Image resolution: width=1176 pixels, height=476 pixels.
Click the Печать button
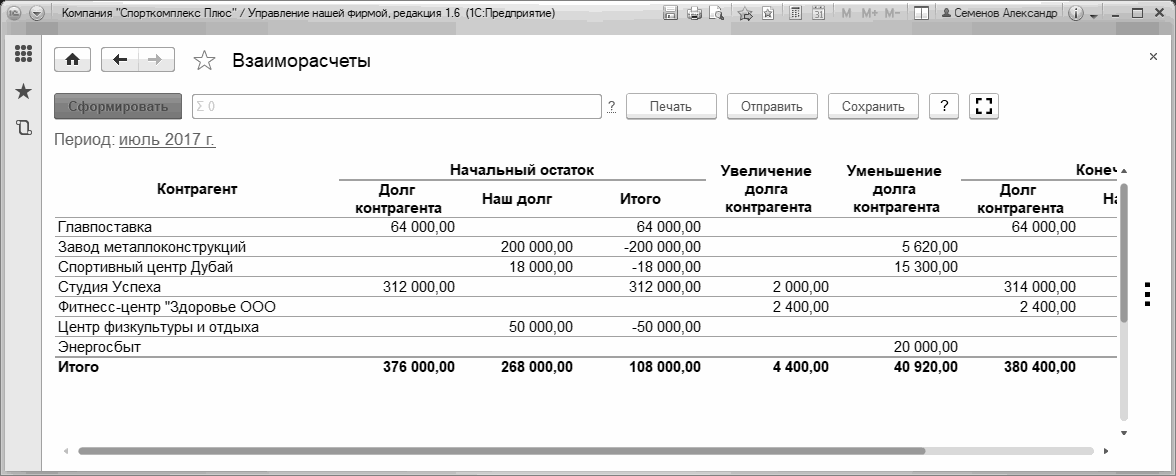click(671, 106)
